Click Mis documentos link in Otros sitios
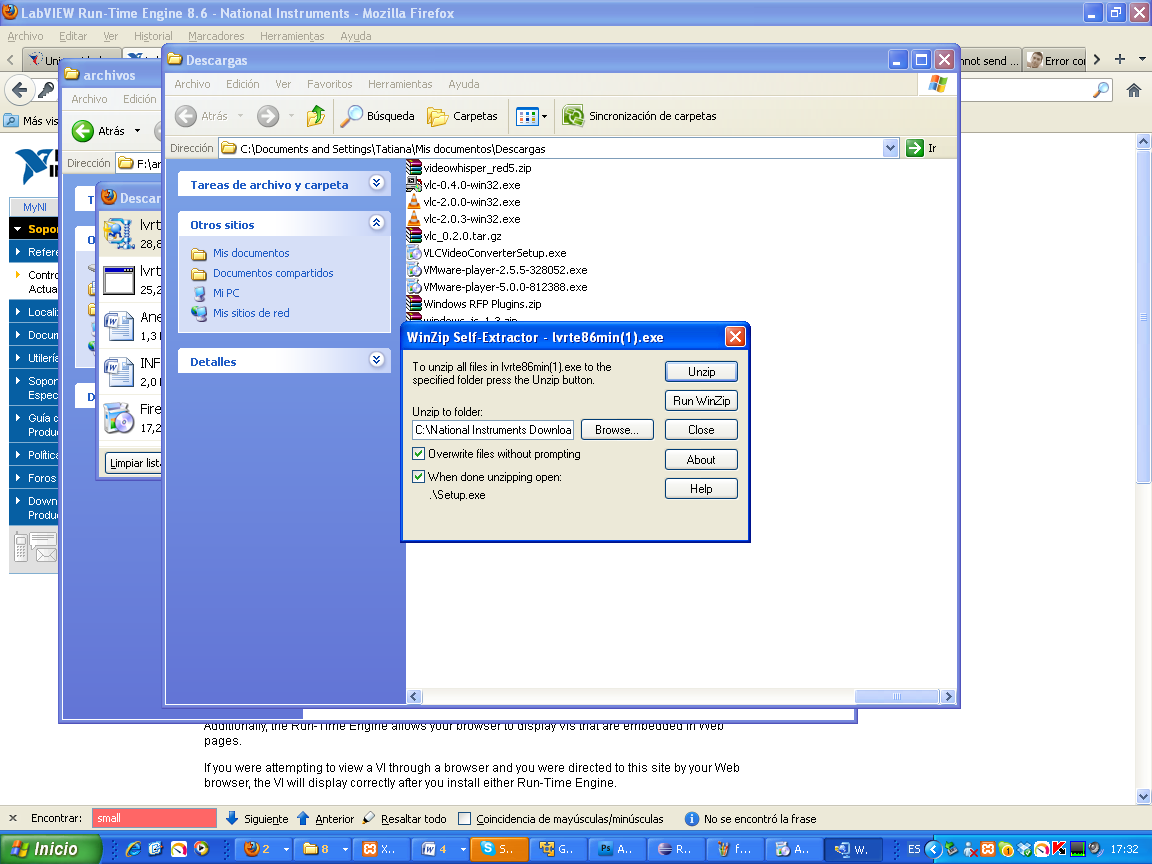The width and height of the screenshot is (1152, 864). tap(251, 253)
